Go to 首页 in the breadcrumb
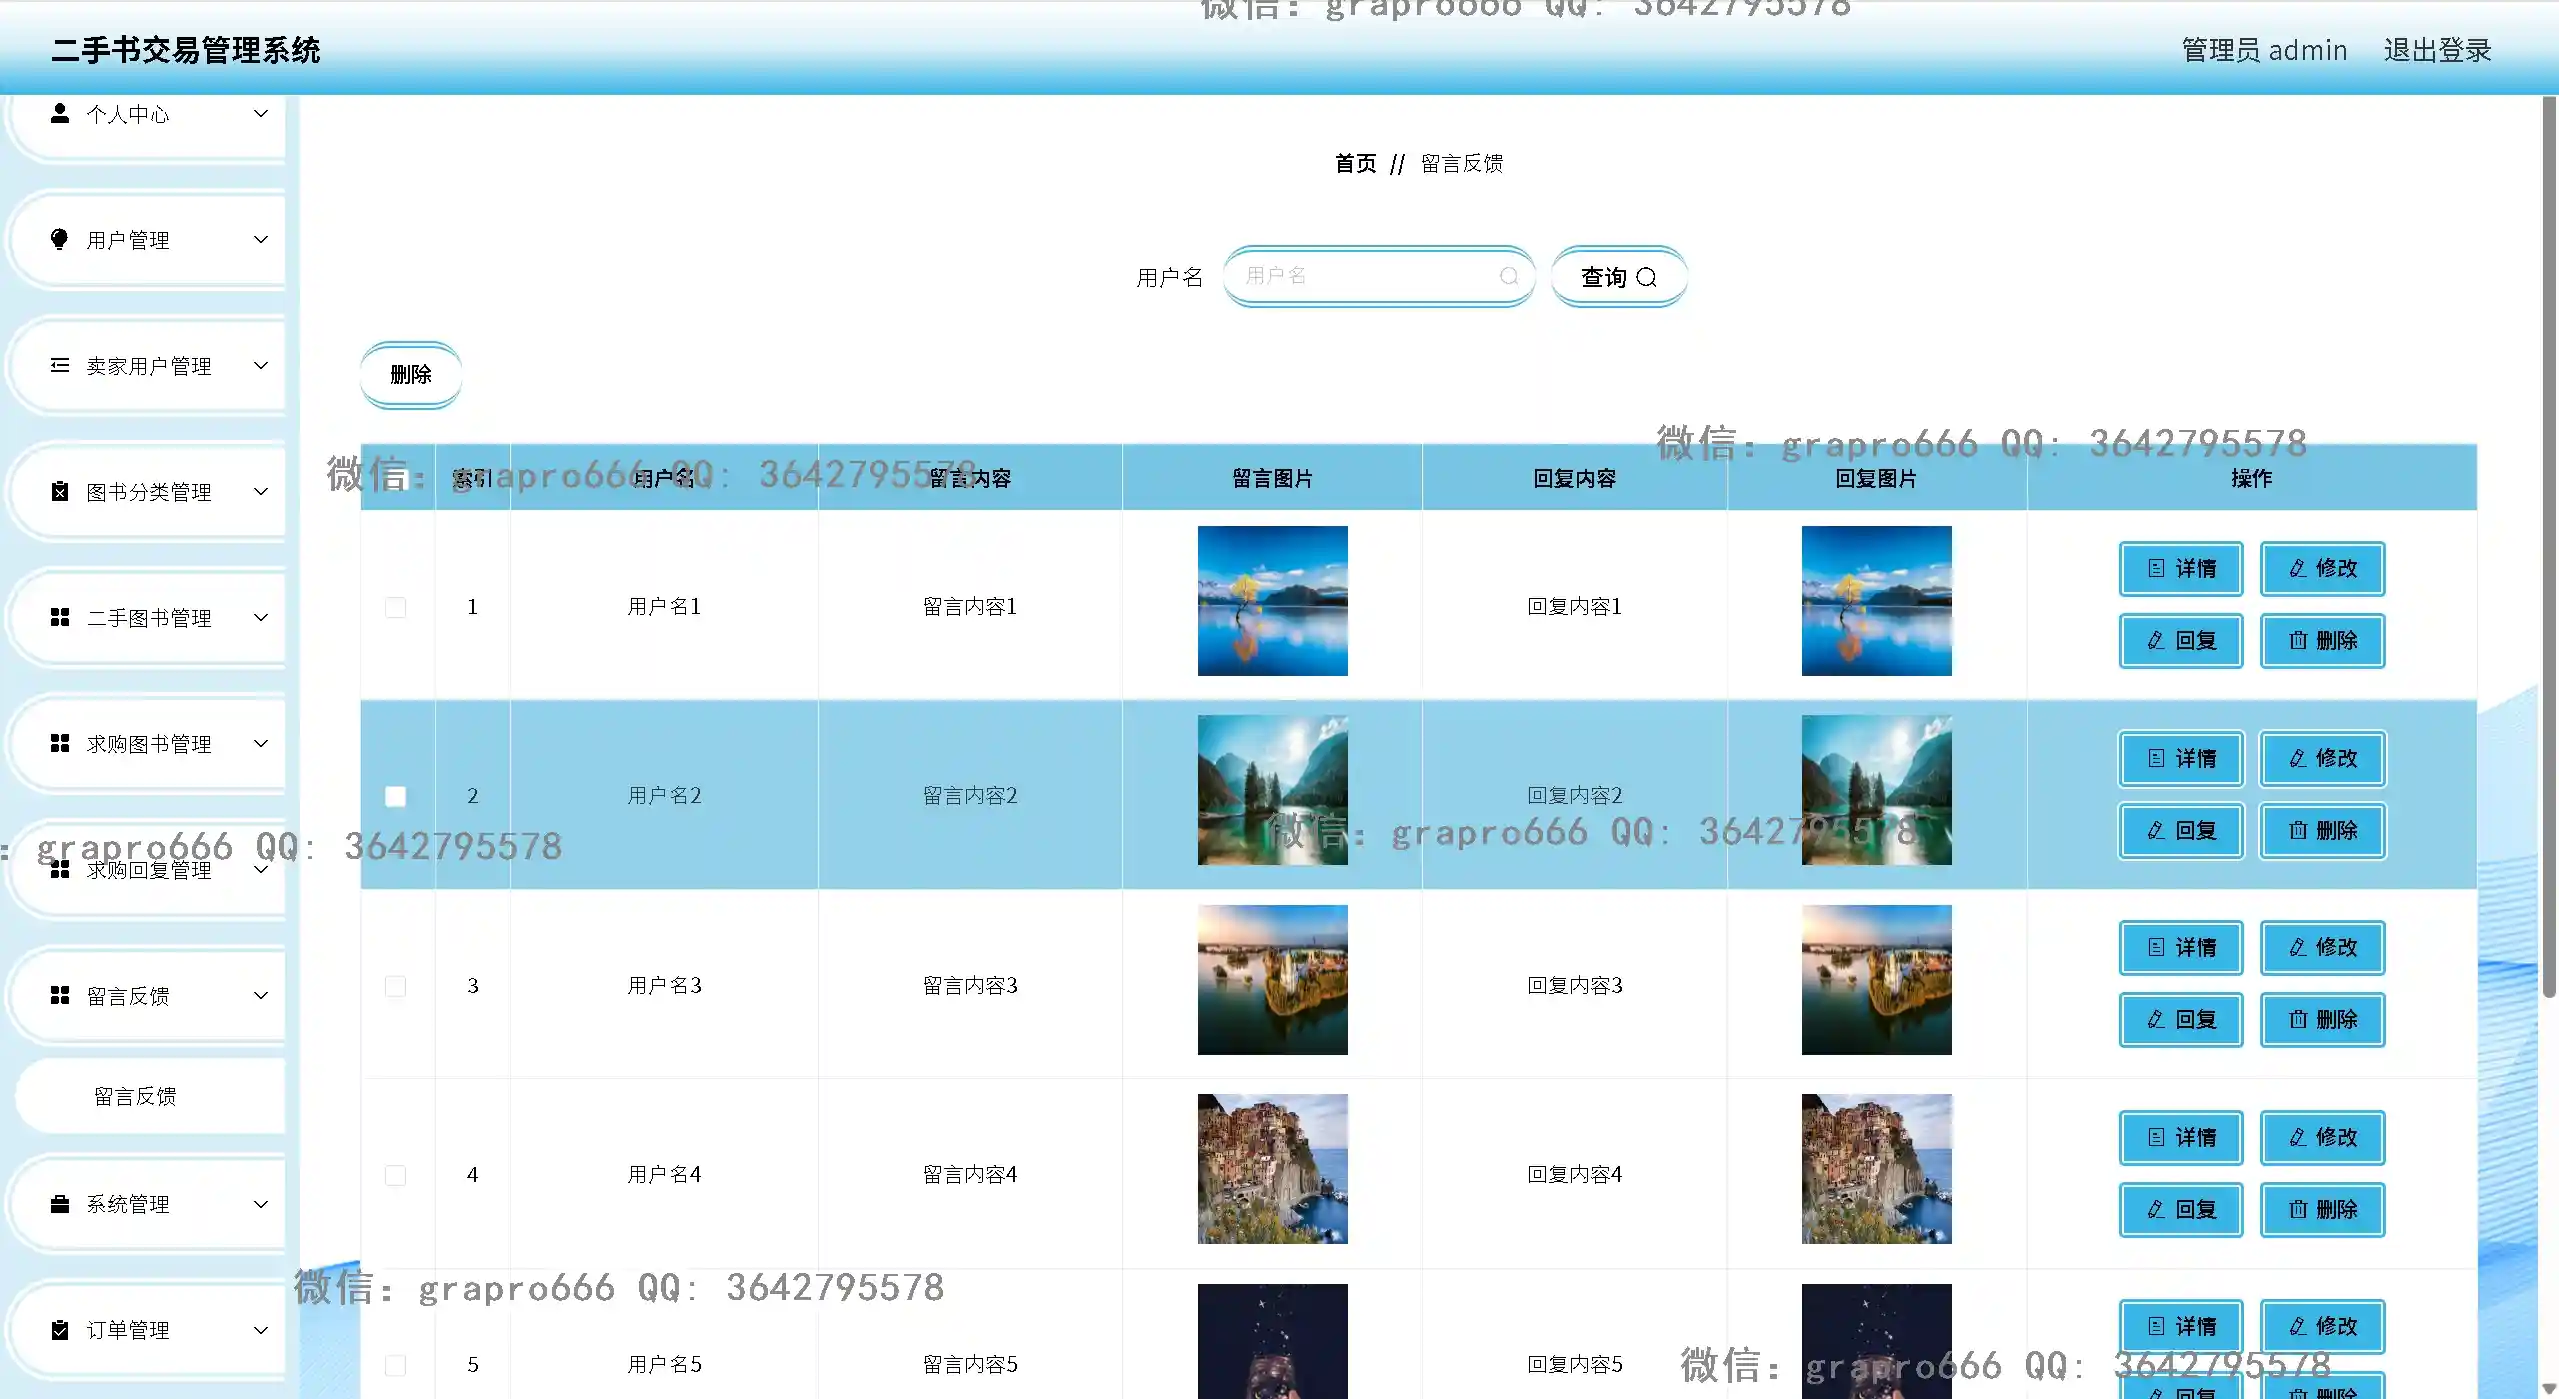 1355,163
